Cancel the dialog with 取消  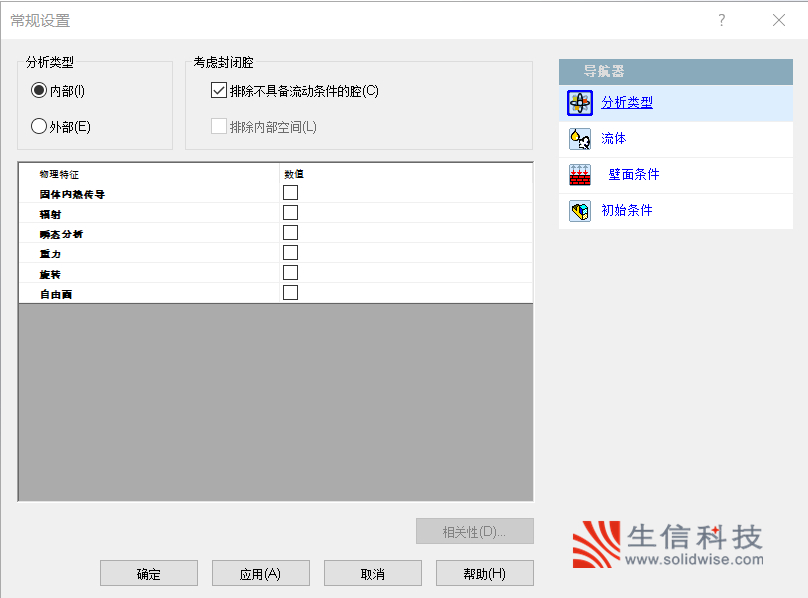tap(372, 574)
